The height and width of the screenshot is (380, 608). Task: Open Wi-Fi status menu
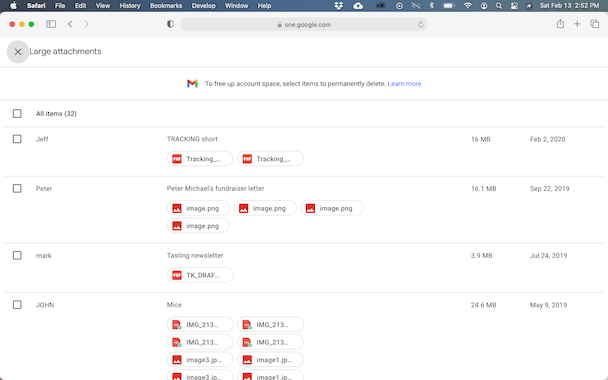[x=468, y=5]
